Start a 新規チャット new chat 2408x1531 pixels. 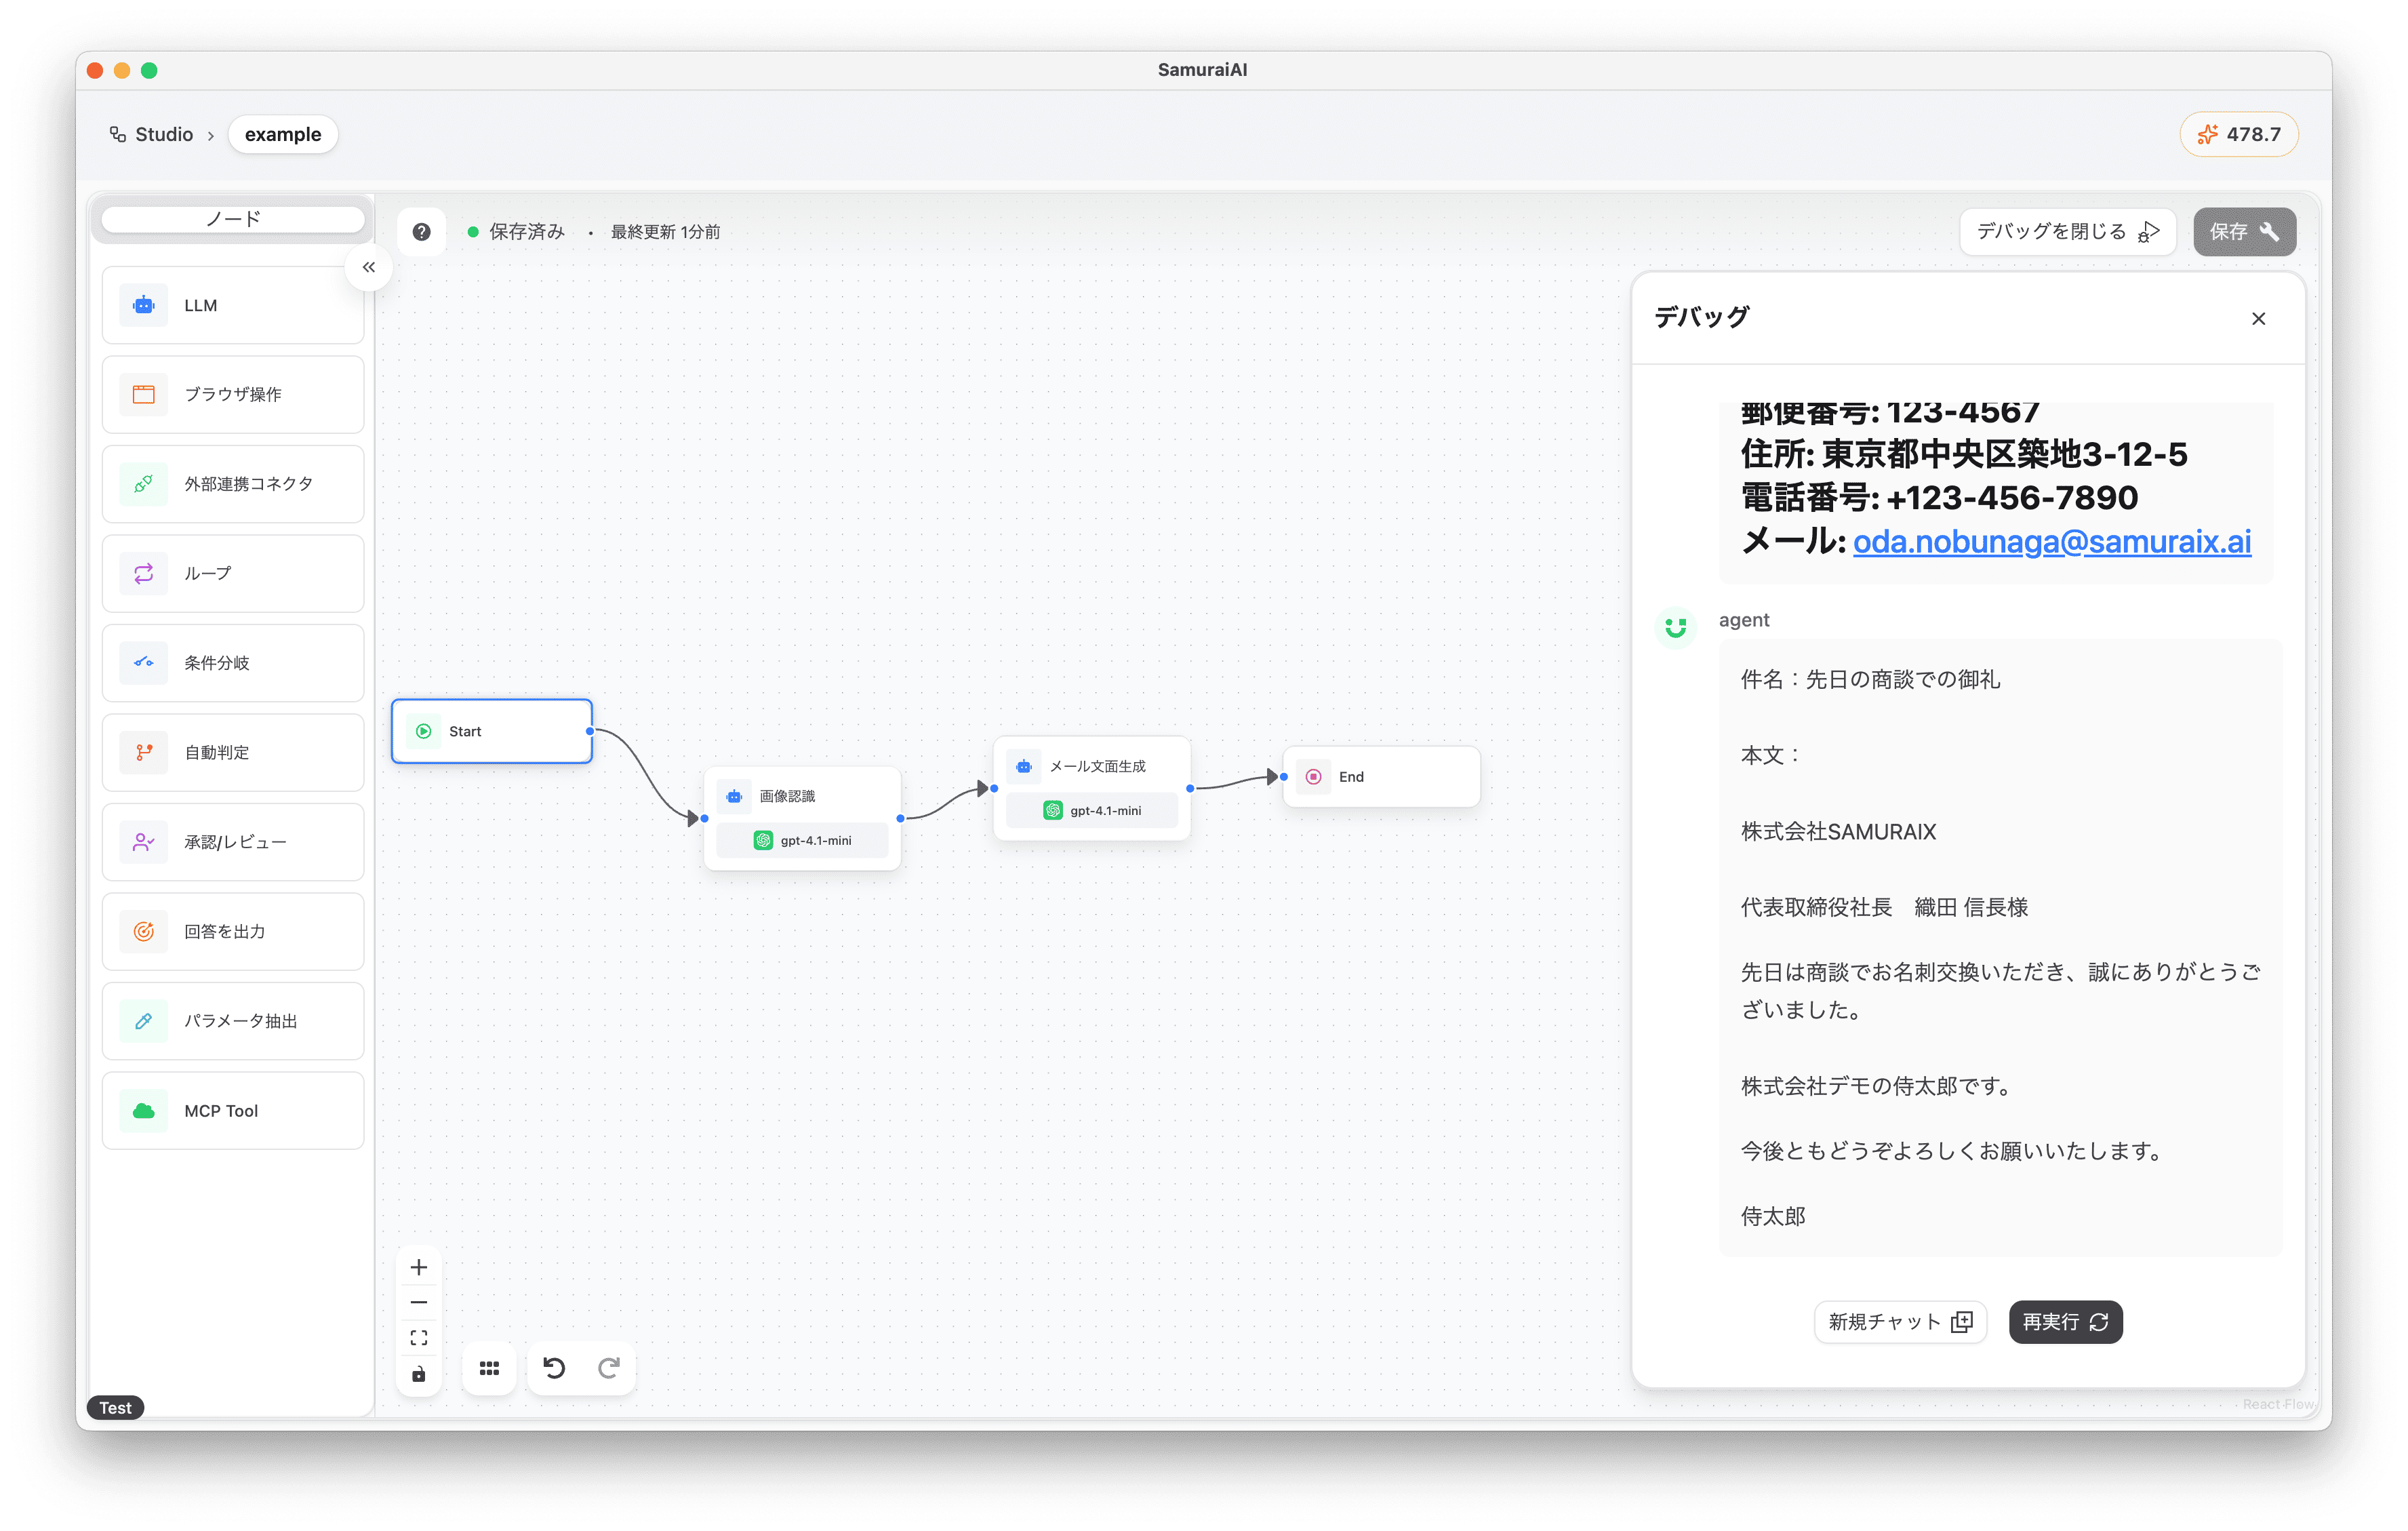tap(1899, 1321)
